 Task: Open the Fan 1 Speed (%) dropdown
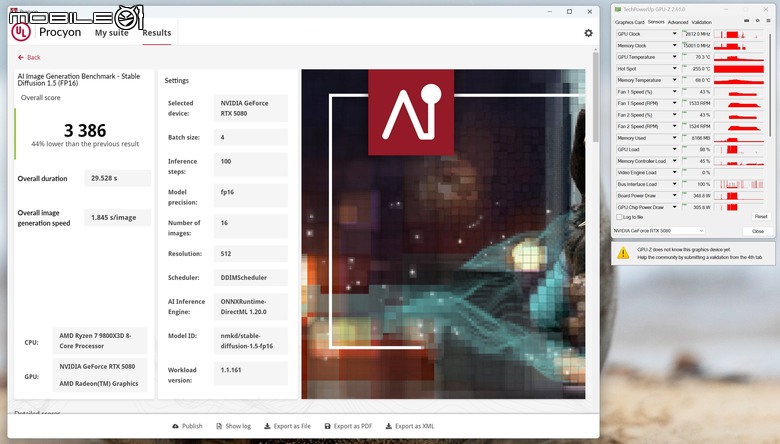point(675,91)
